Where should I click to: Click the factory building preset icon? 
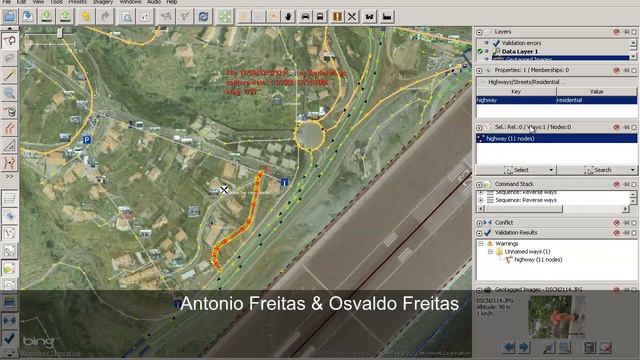pyautogui.click(x=387, y=17)
